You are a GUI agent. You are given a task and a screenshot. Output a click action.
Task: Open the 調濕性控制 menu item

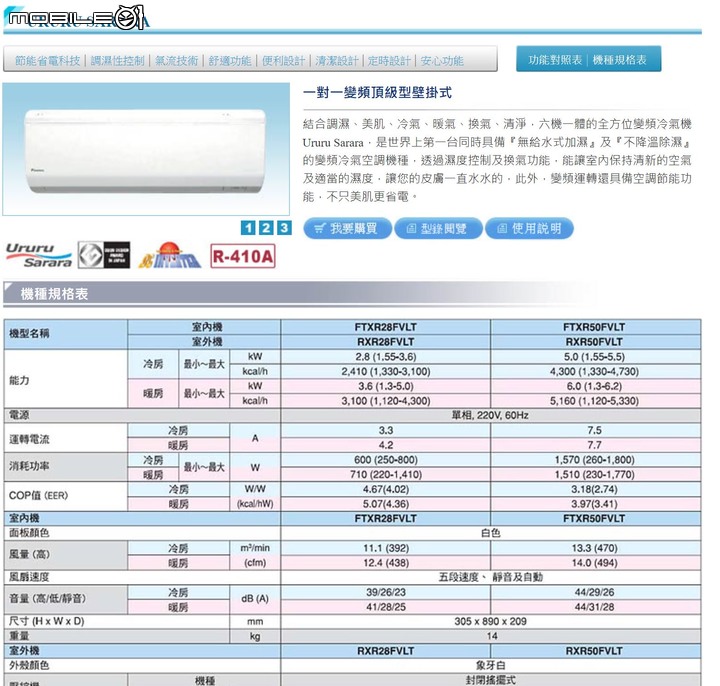[118, 60]
